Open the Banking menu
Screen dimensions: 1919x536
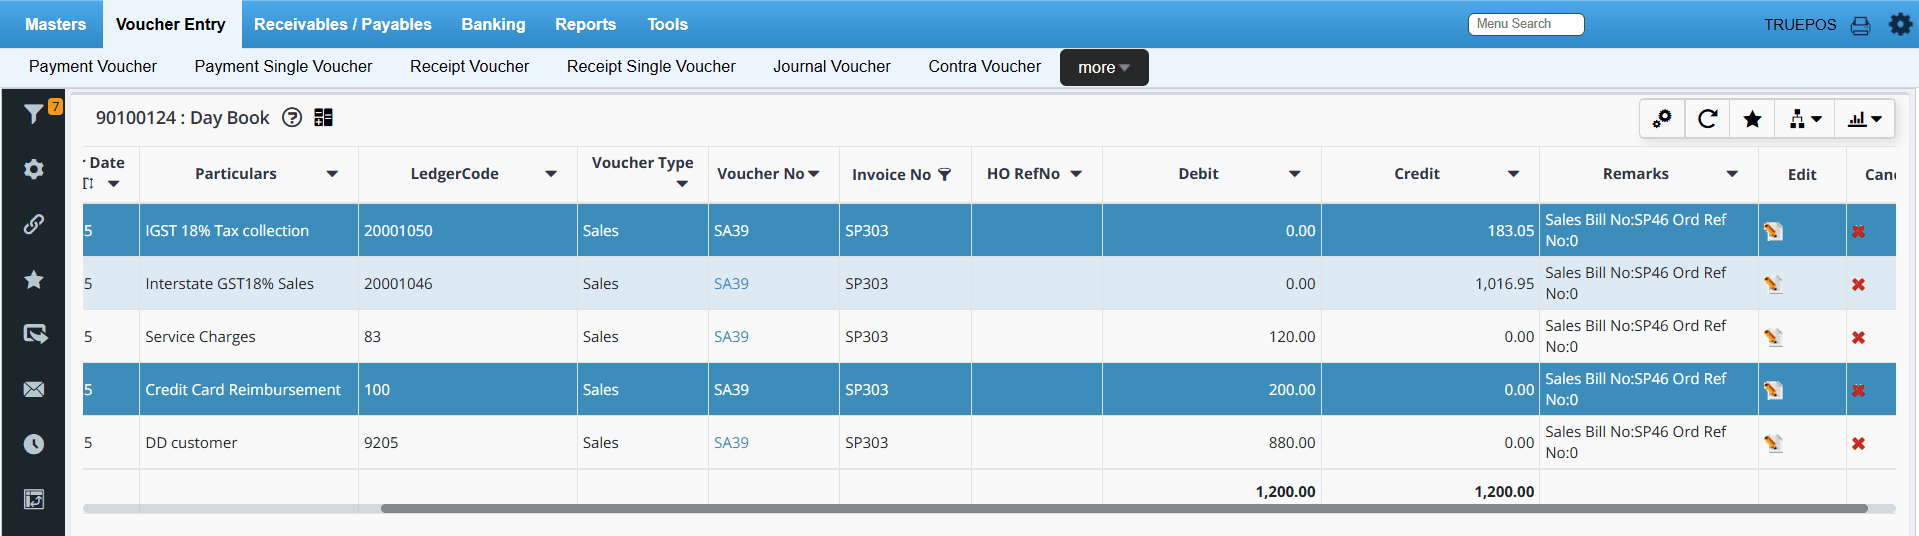[493, 24]
